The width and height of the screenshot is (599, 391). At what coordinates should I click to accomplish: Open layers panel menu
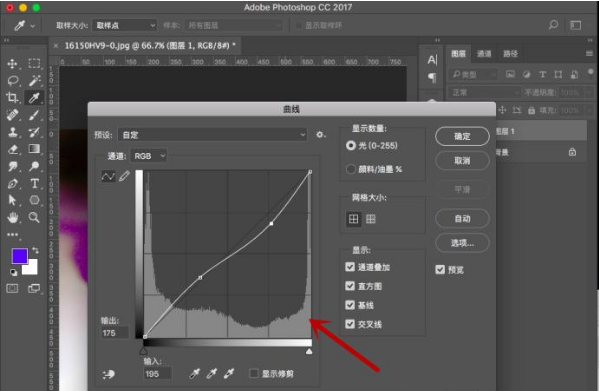coord(589,53)
